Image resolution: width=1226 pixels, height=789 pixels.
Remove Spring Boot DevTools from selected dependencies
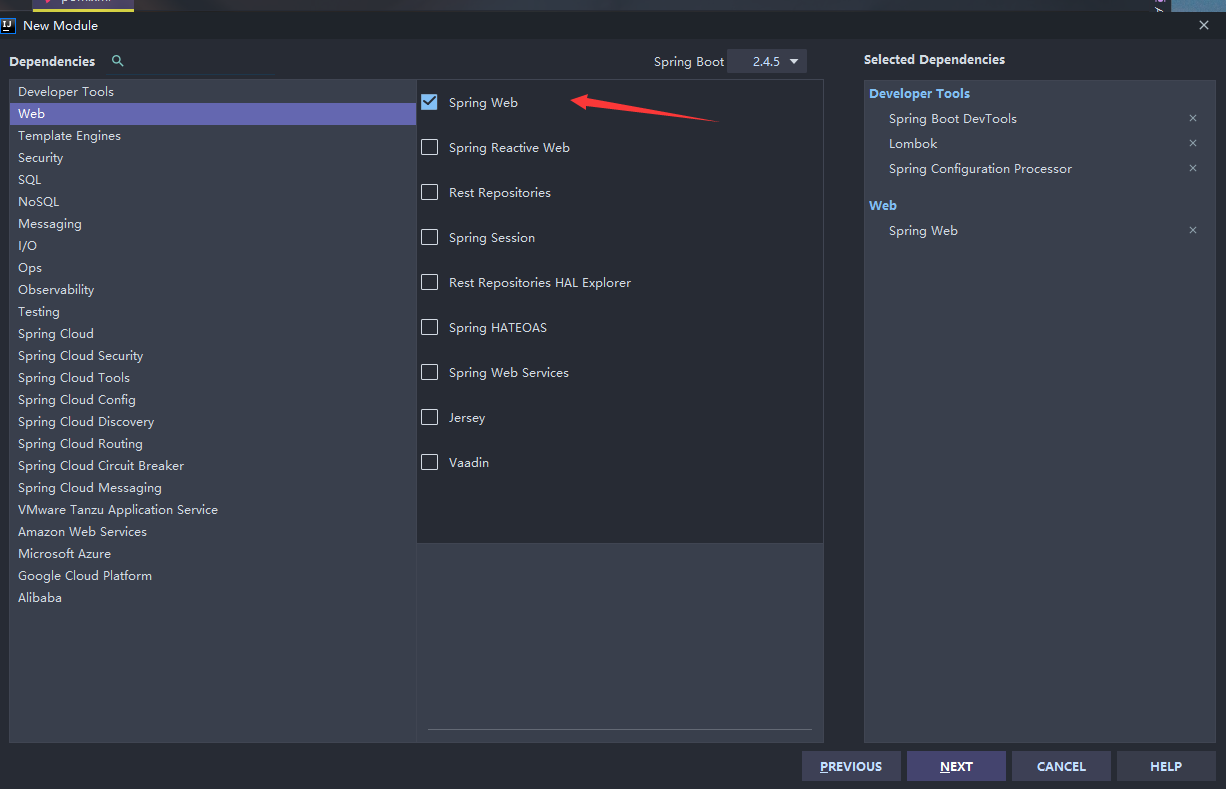(1192, 118)
